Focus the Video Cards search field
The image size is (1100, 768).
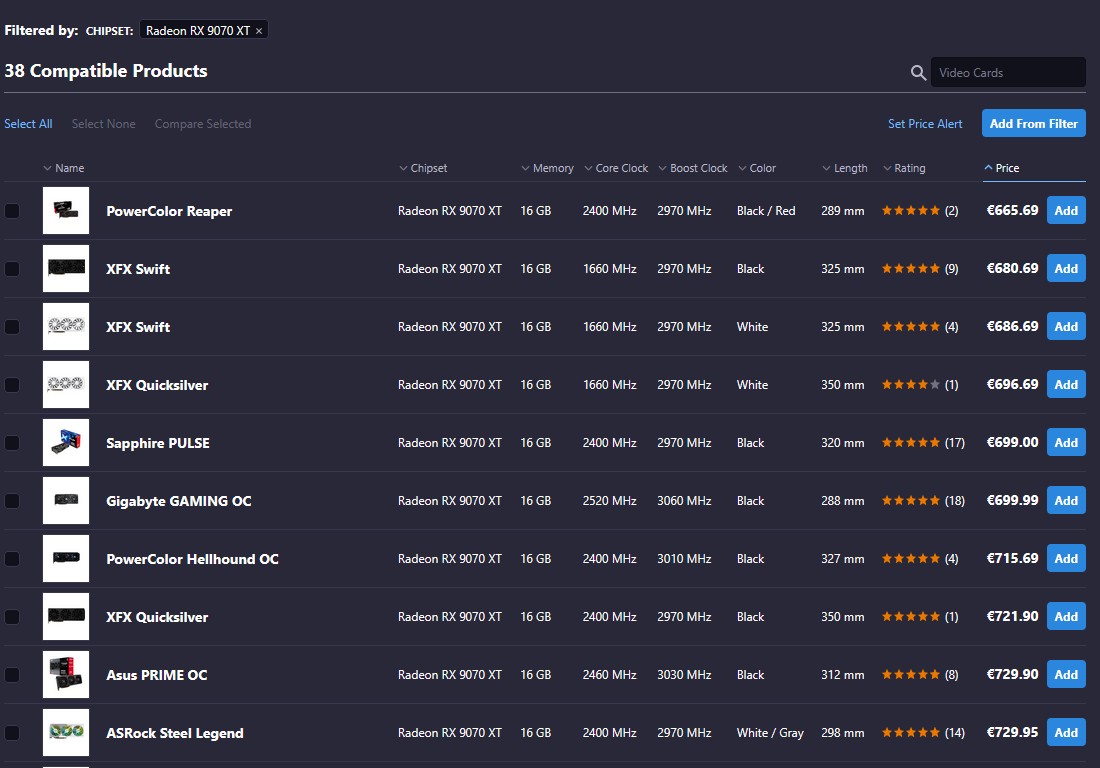point(1008,72)
